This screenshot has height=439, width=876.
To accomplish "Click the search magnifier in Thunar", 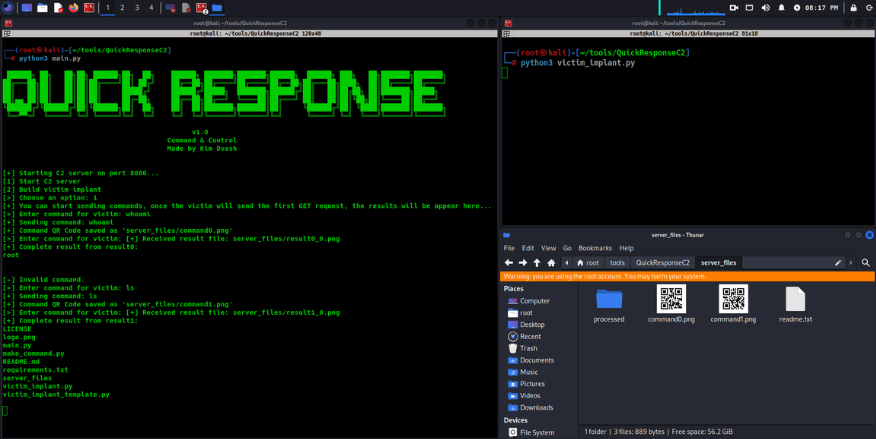I will point(864,262).
